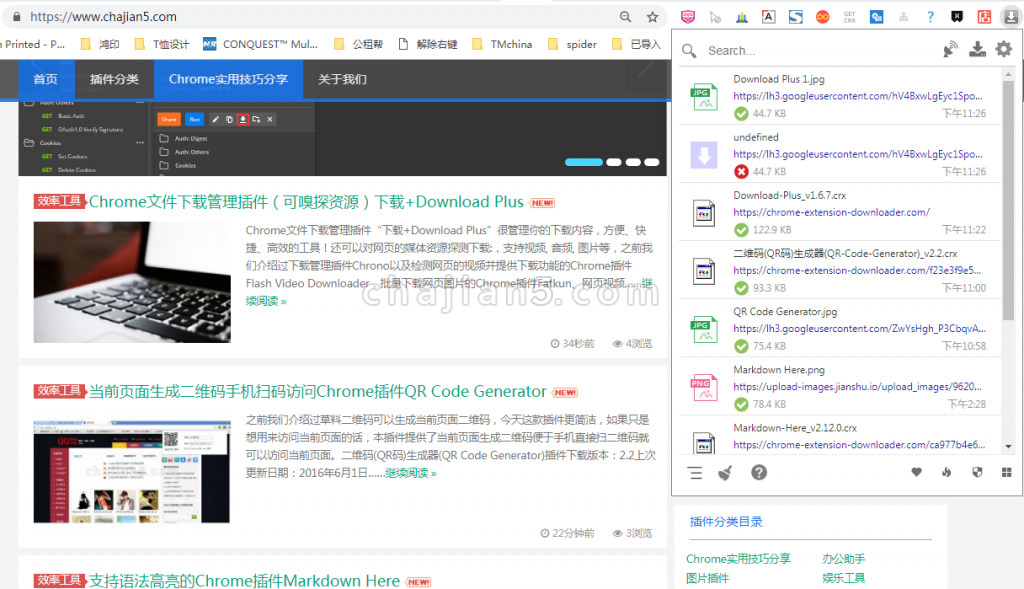
Task: Open the 解除右键 bookmark
Action: (x=428, y=44)
